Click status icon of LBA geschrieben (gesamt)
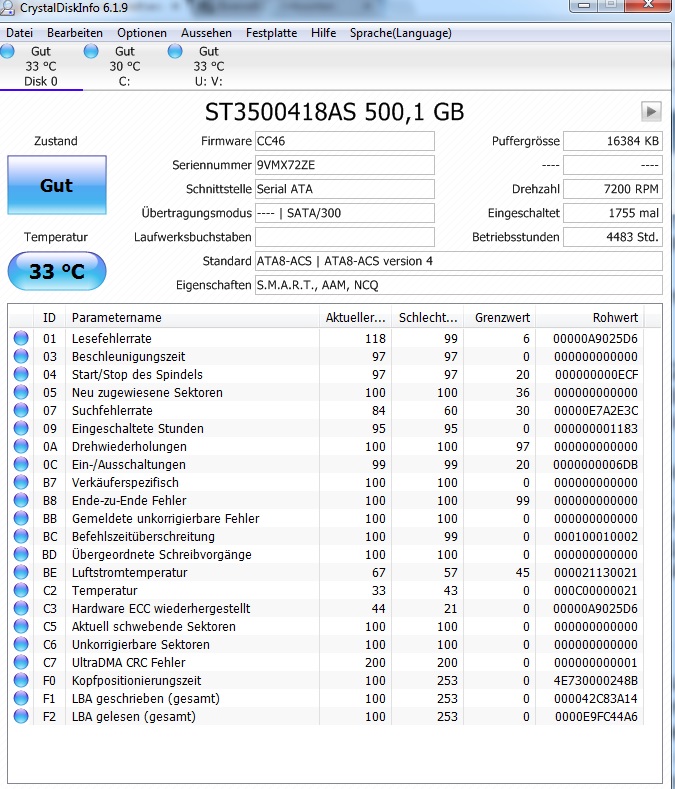Viewport: 675px width, 789px height. point(21,698)
